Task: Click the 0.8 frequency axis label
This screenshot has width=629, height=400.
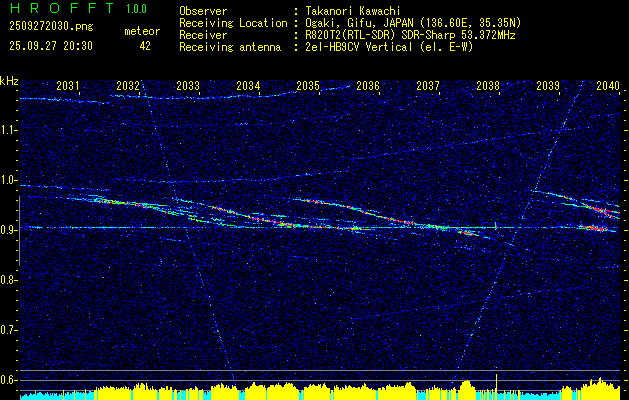Action: (8, 280)
